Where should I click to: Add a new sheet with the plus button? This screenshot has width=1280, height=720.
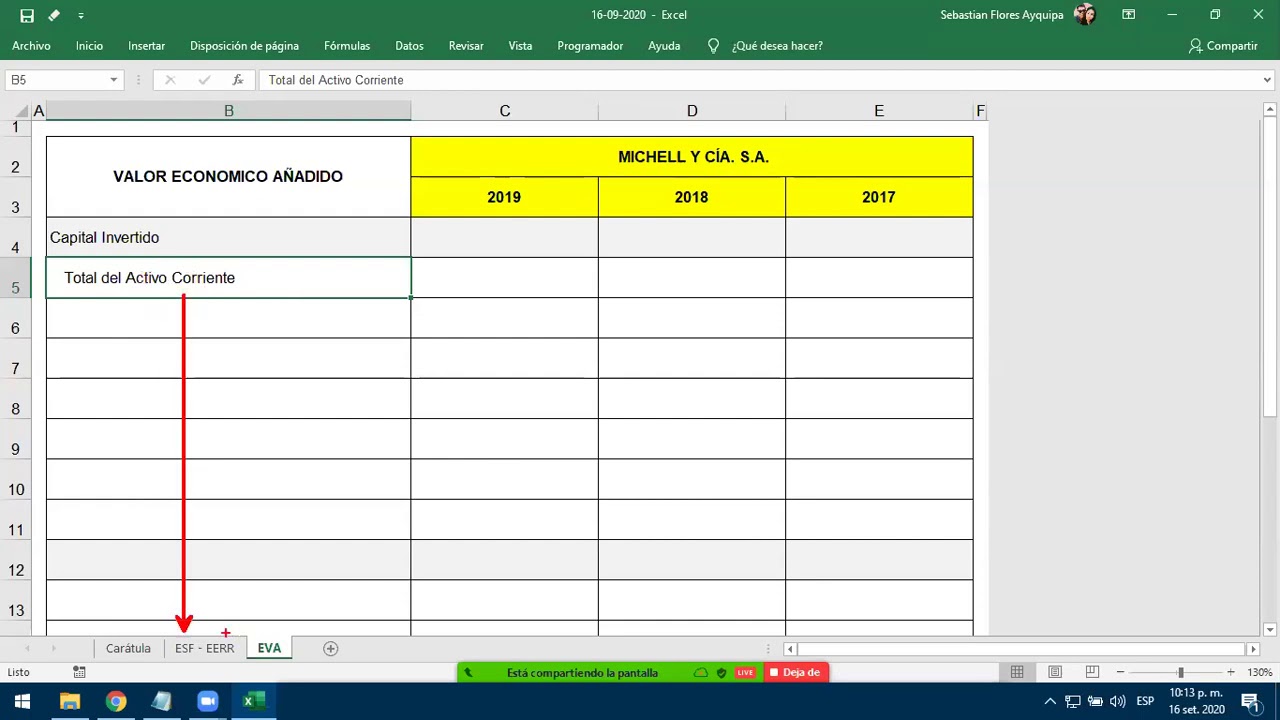coord(330,648)
